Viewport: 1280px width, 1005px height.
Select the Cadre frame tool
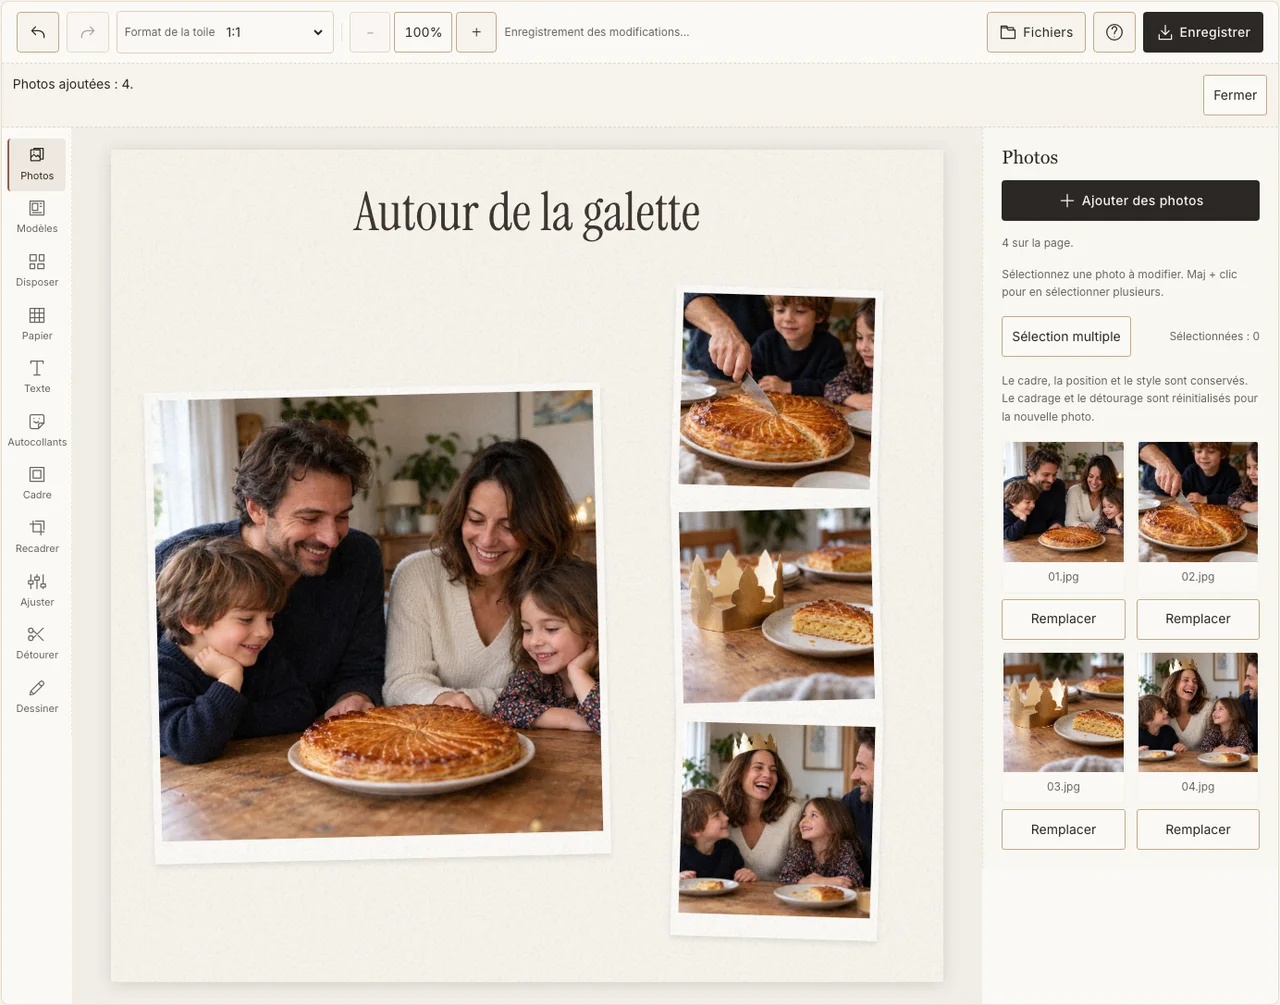click(x=37, y=484)
